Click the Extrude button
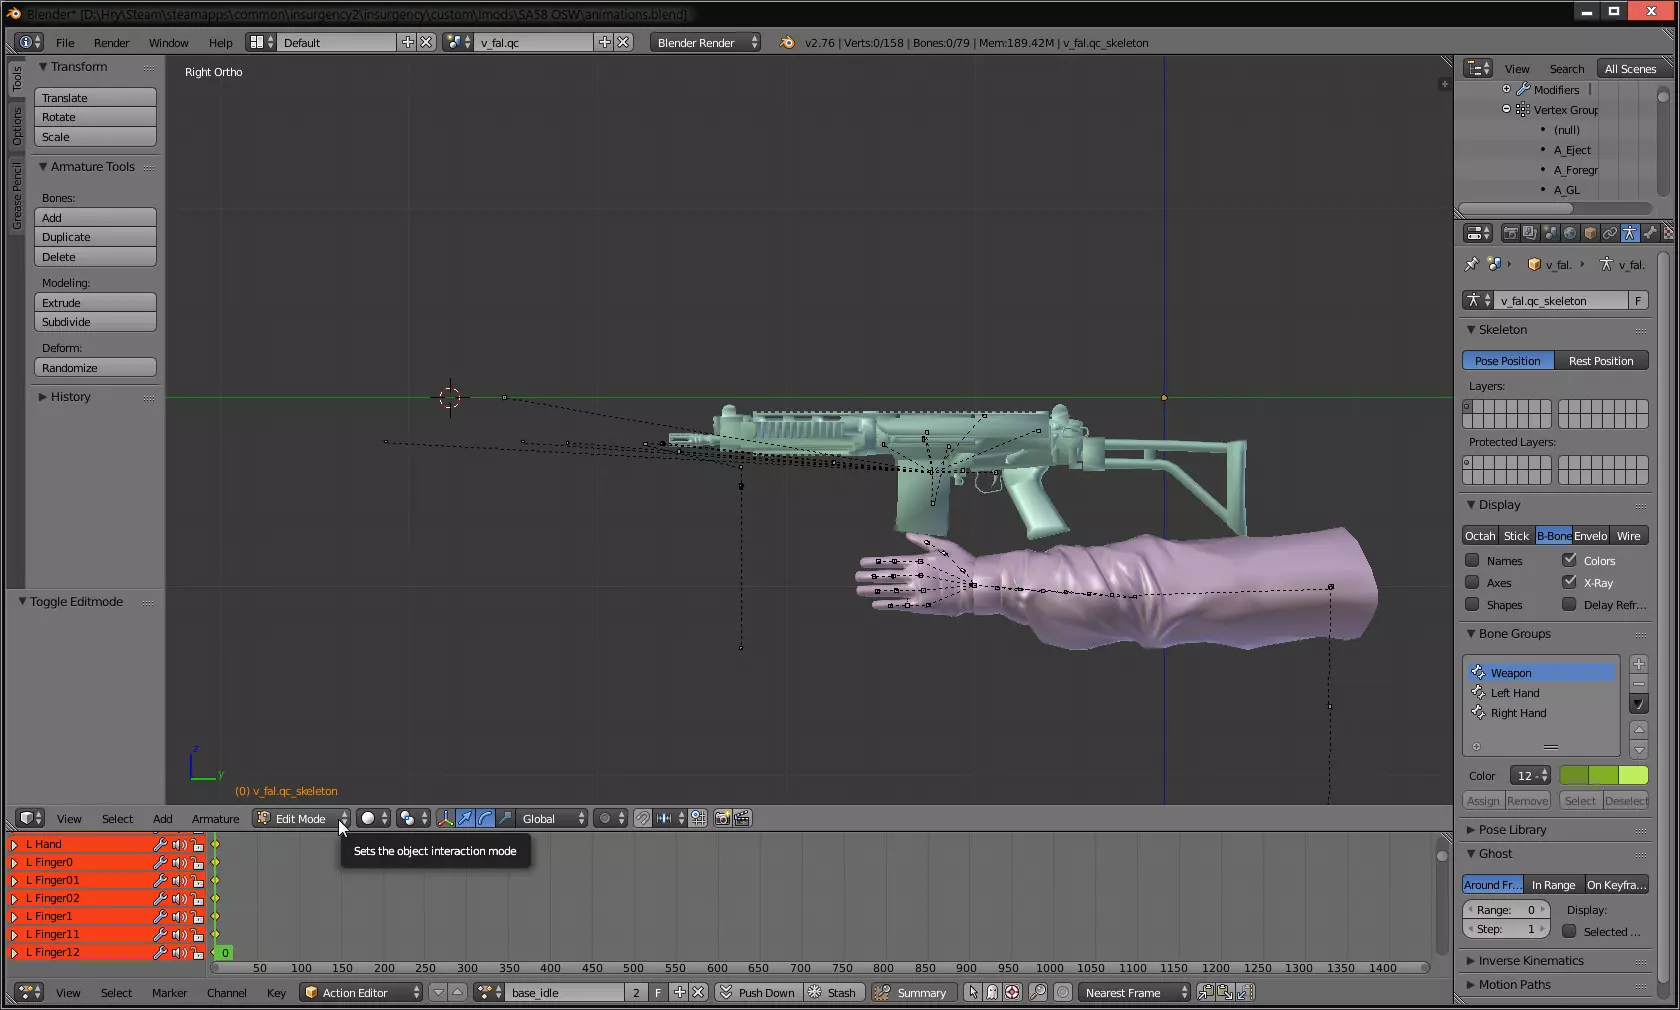Viewport: 1680px width, 1010px height. click(95, 302)
